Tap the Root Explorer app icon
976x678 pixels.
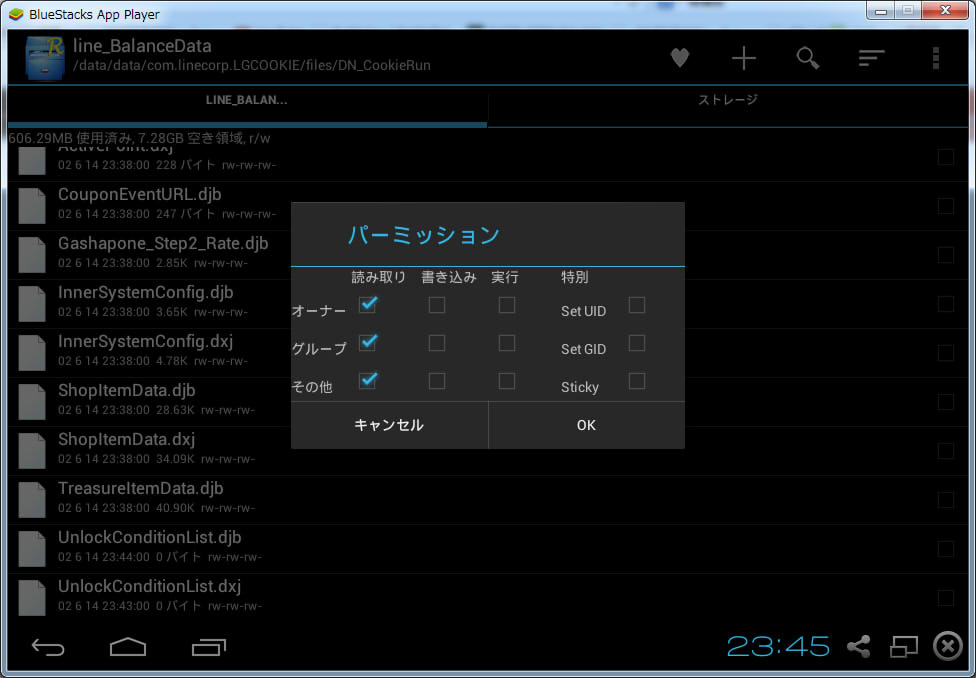pos(45,58)
